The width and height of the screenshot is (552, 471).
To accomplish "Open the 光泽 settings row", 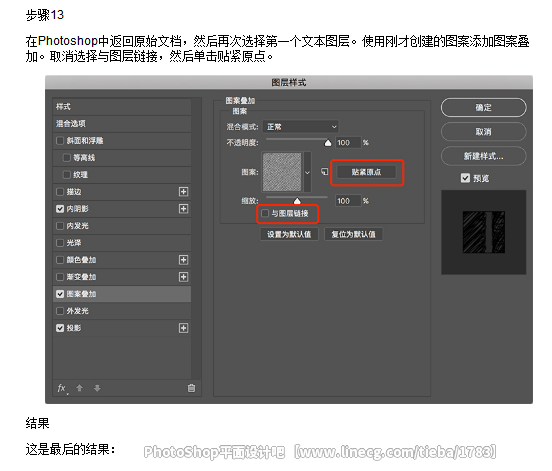I will pos(122,243).
